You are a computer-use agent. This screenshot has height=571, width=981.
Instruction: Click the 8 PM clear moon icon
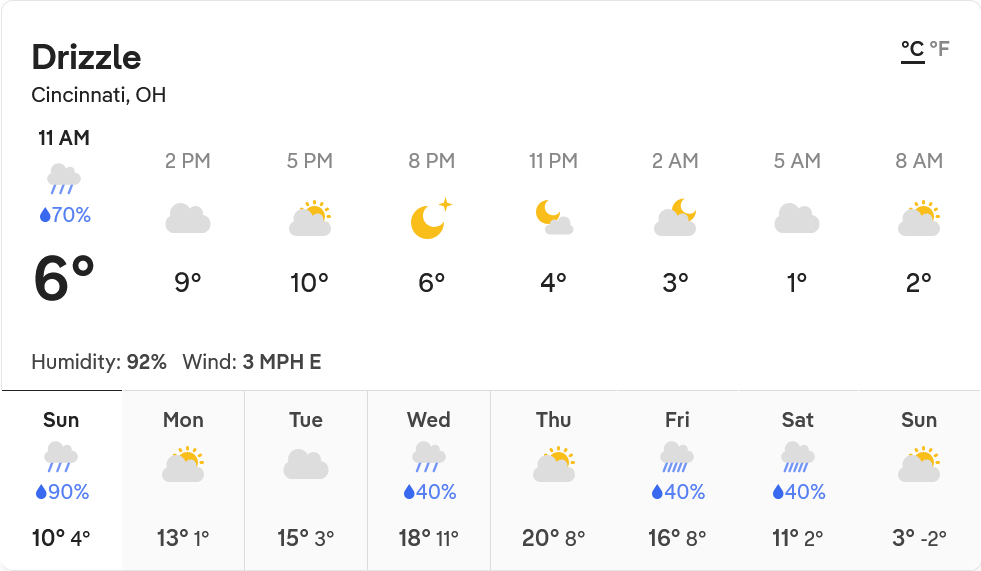click(431, 218)
